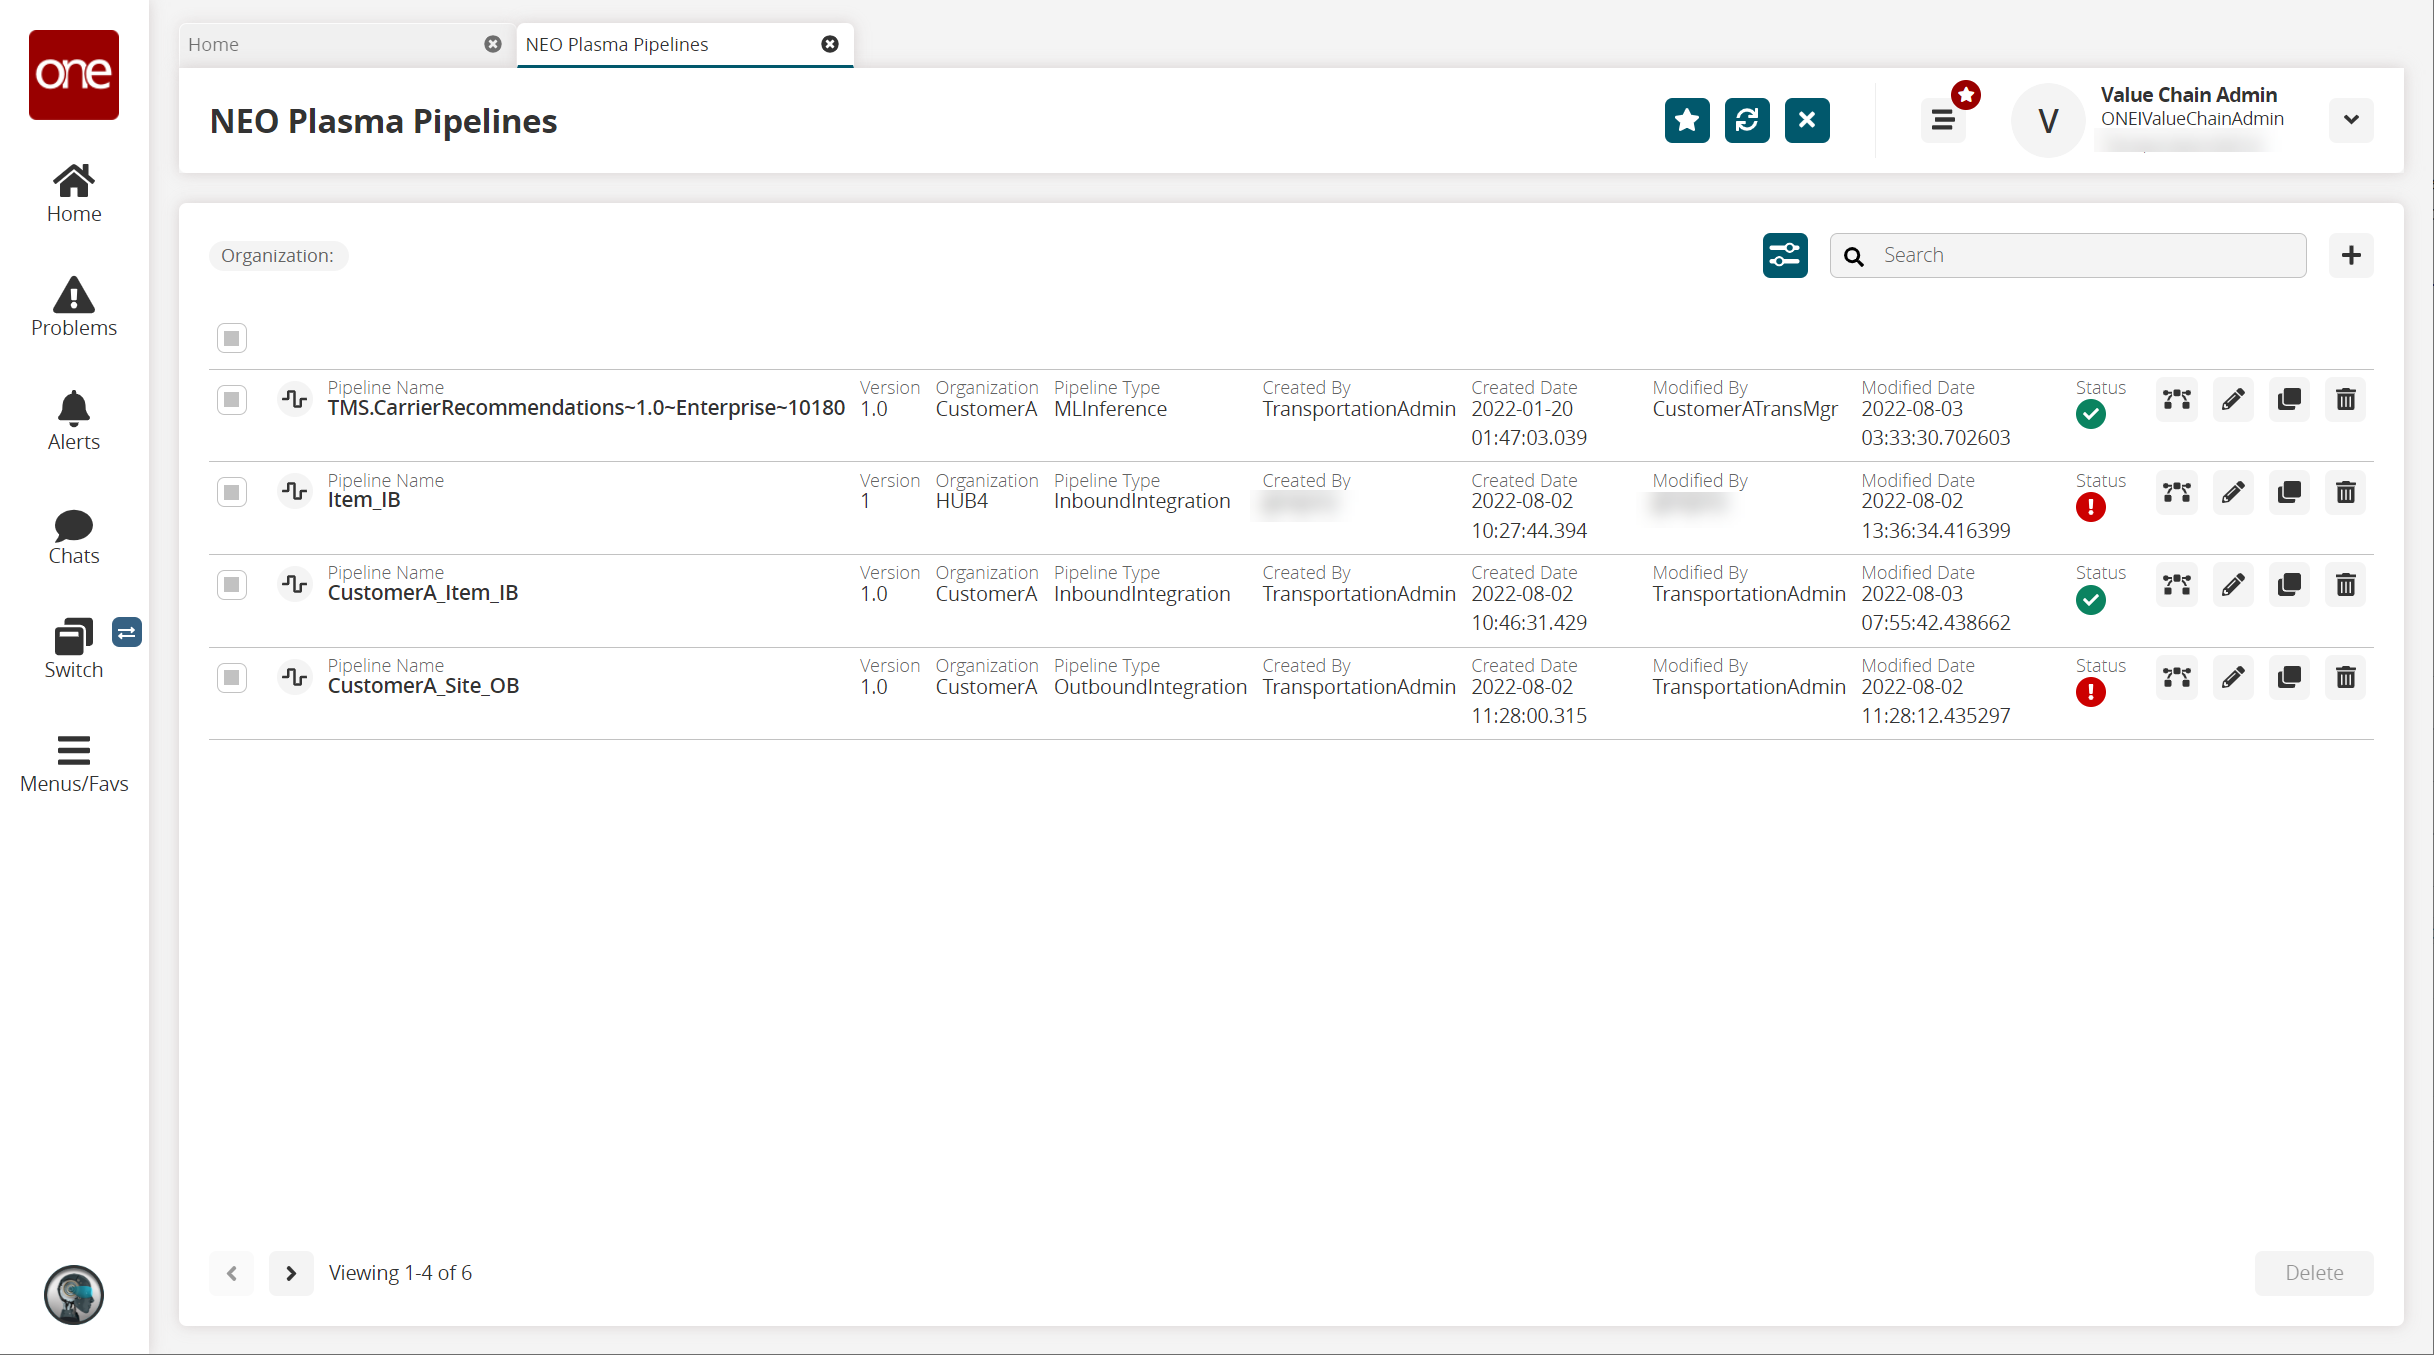Open pipeline graph for TMS.CarrierRecommendations row
Screen dimensions: 2434x1355
2177,400
